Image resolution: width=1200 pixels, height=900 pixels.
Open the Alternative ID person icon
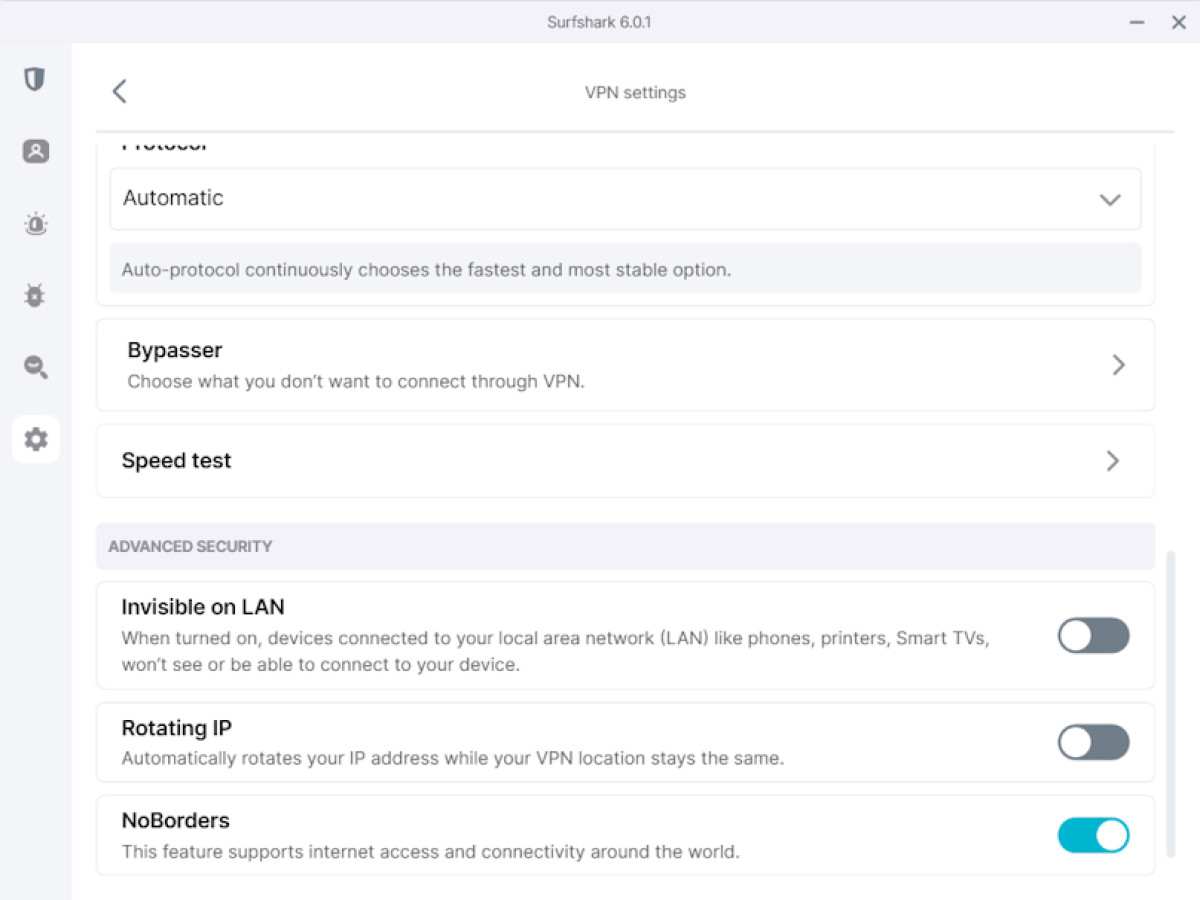pos(35,151)
